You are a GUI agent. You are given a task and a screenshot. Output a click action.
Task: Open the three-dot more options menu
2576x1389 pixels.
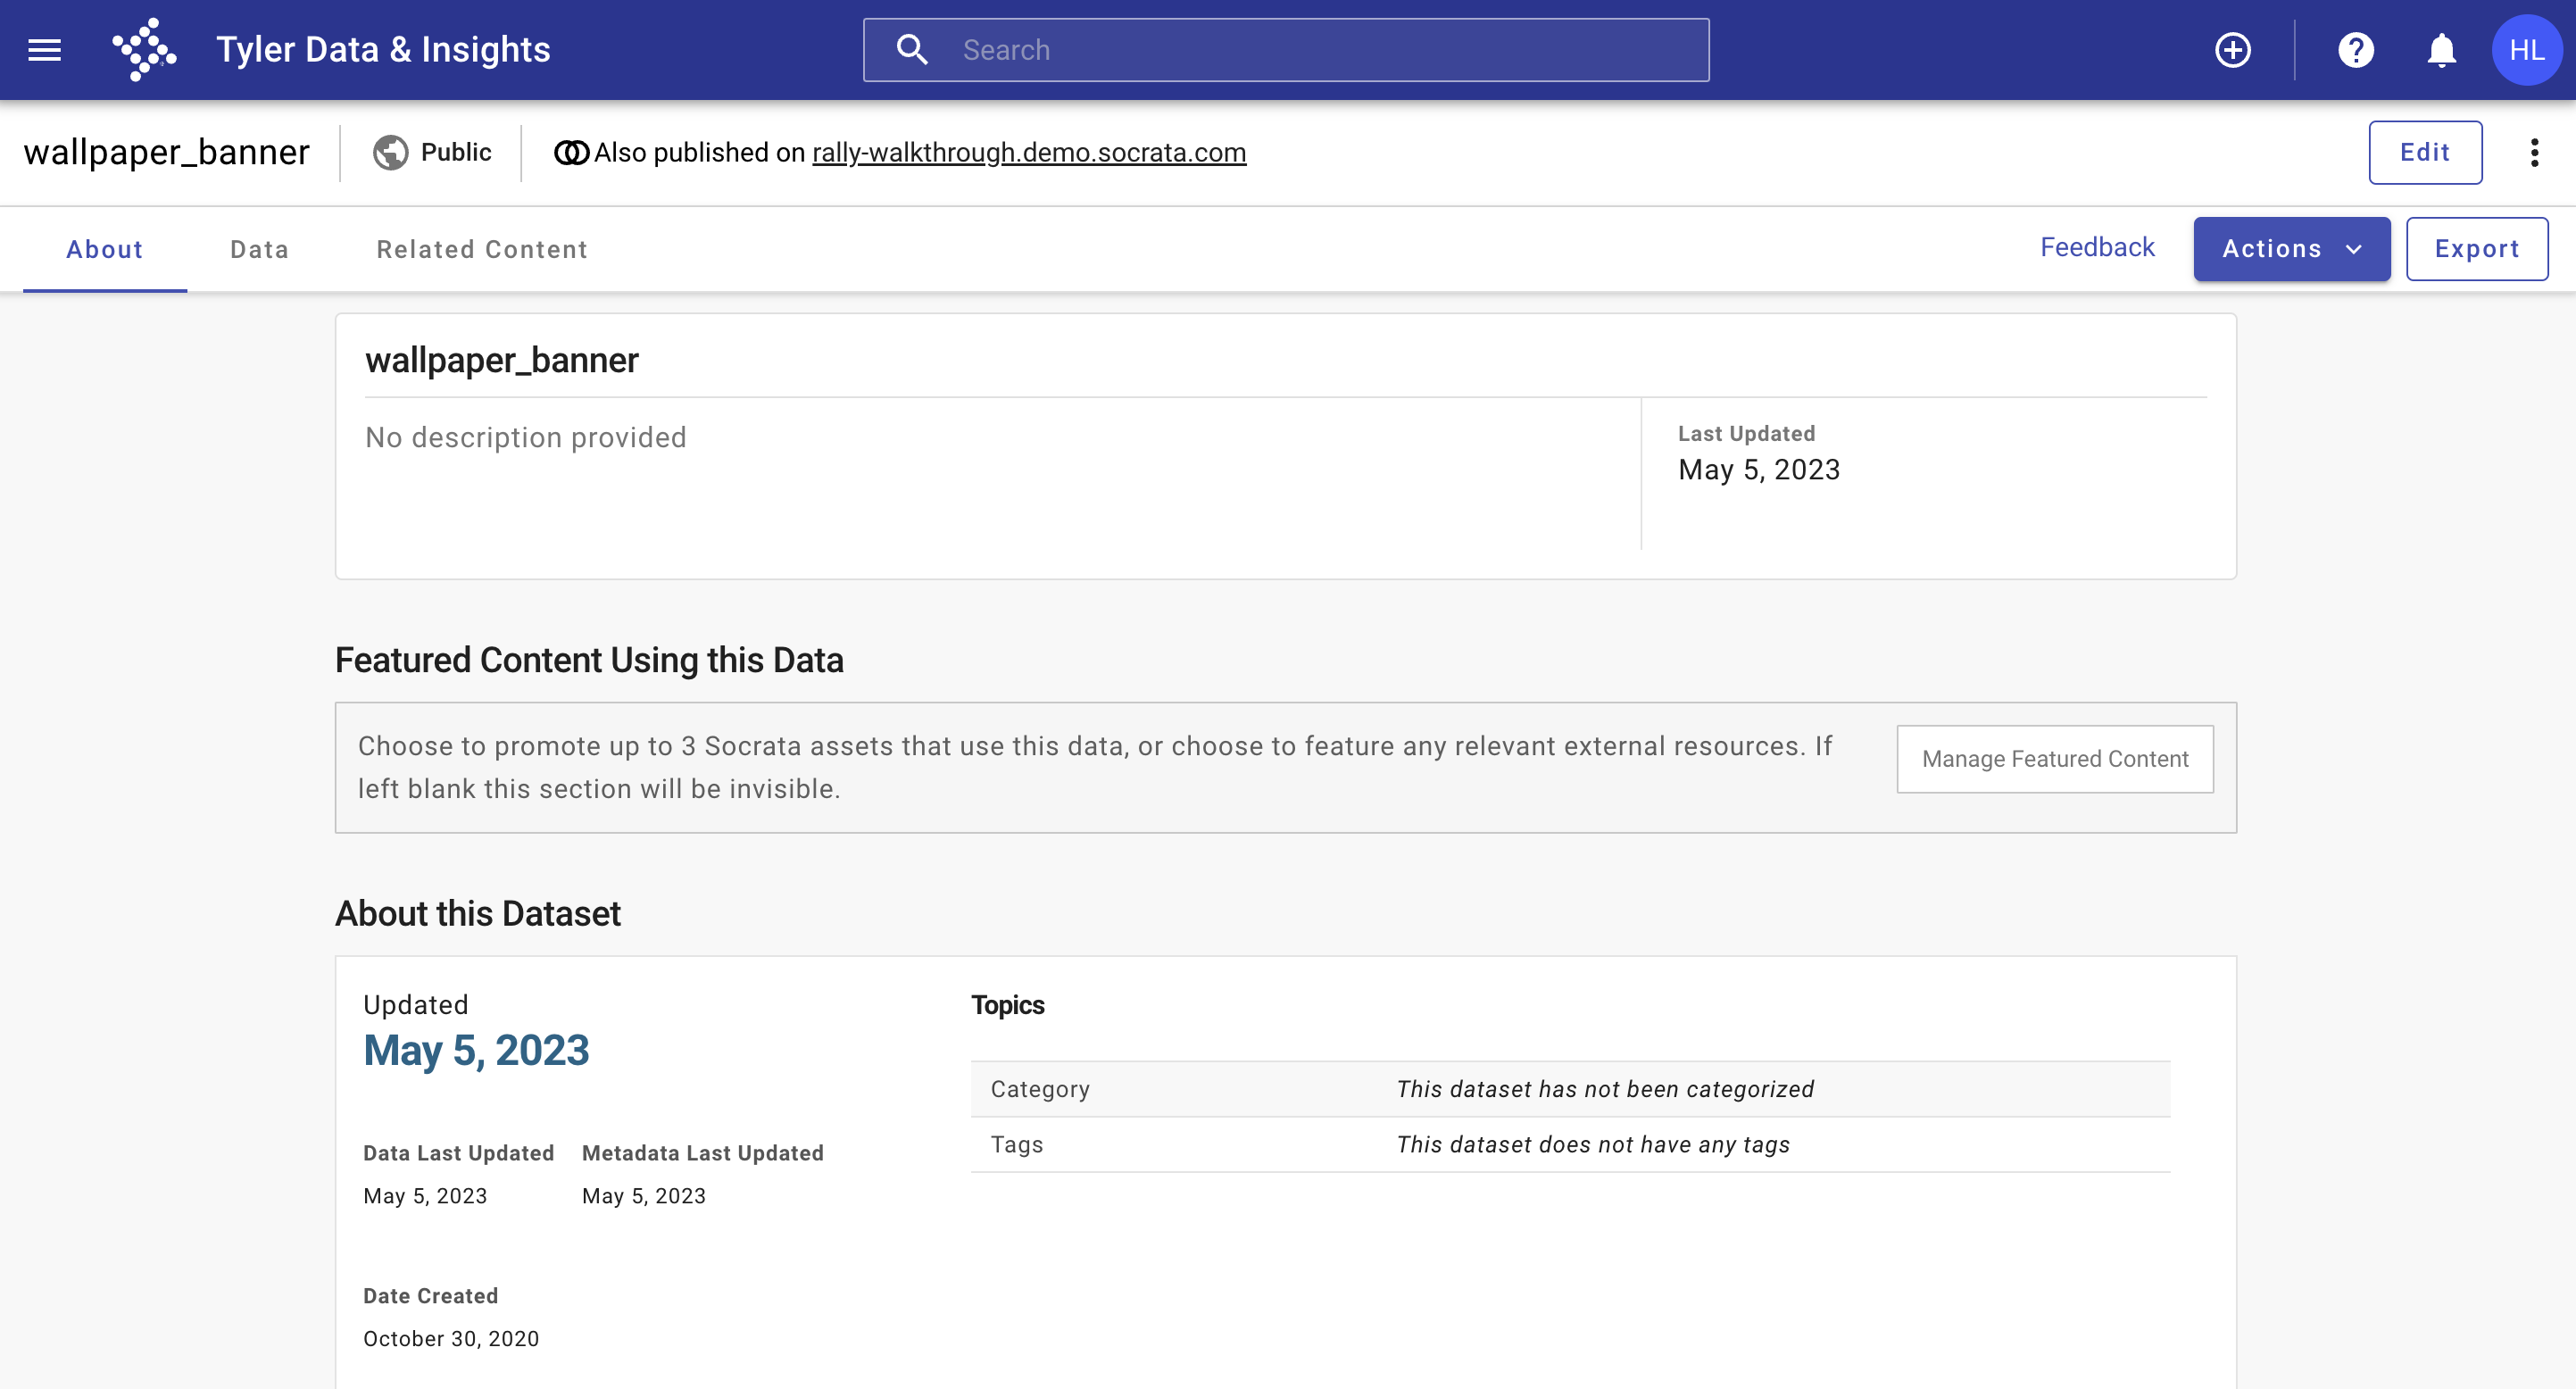[2534, 152]
